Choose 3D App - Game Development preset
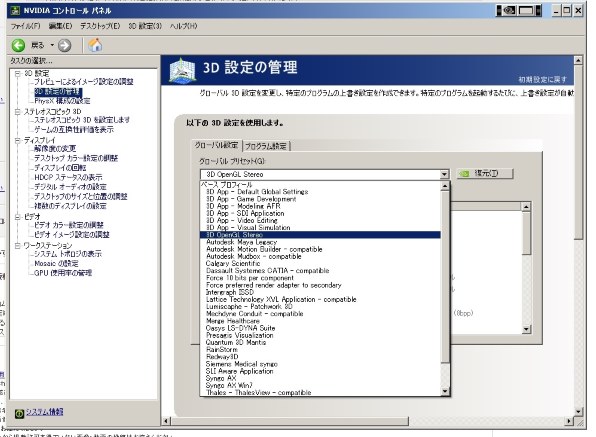The width and height of the screenshot is (596, 437). (251, 199)
